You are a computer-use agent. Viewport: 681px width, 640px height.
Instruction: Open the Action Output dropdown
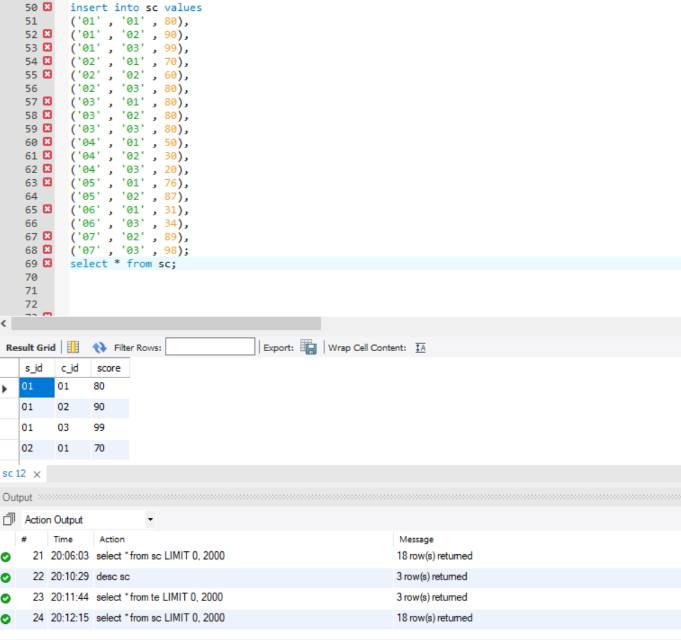click(x=150, y=520)
